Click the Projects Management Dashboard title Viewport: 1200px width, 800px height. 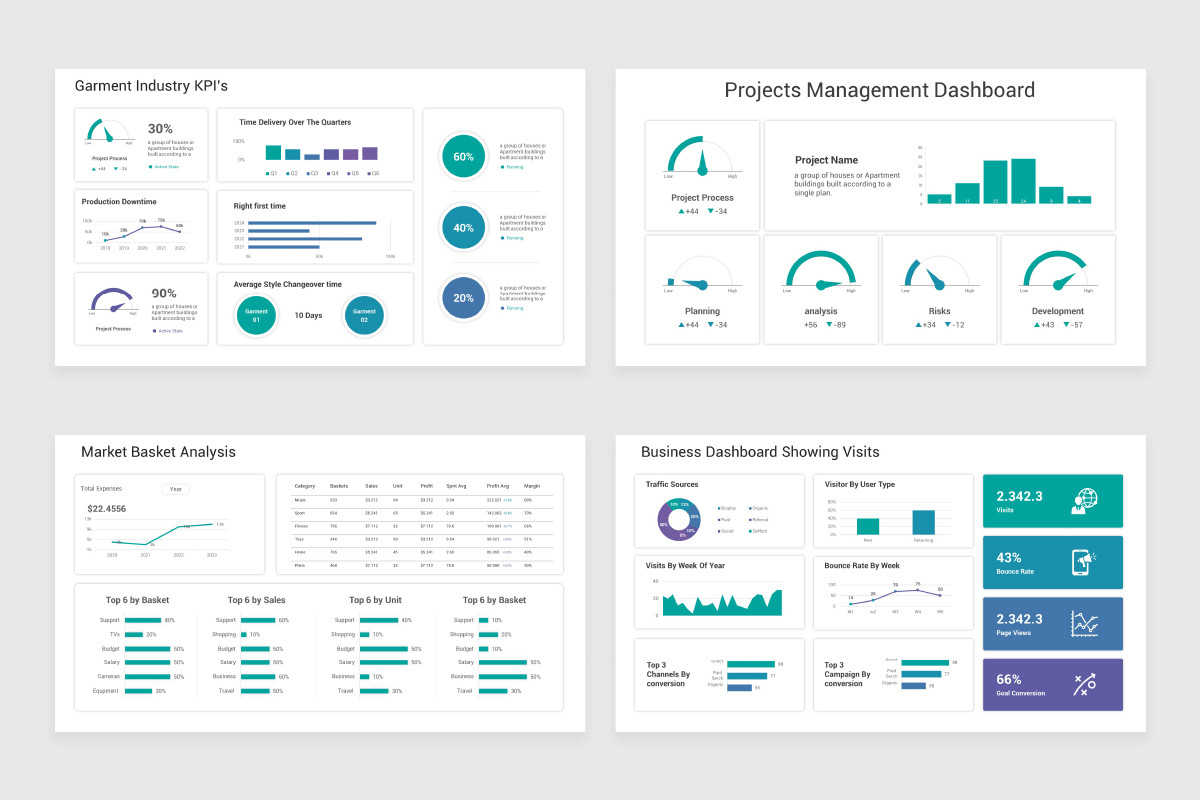880,90
